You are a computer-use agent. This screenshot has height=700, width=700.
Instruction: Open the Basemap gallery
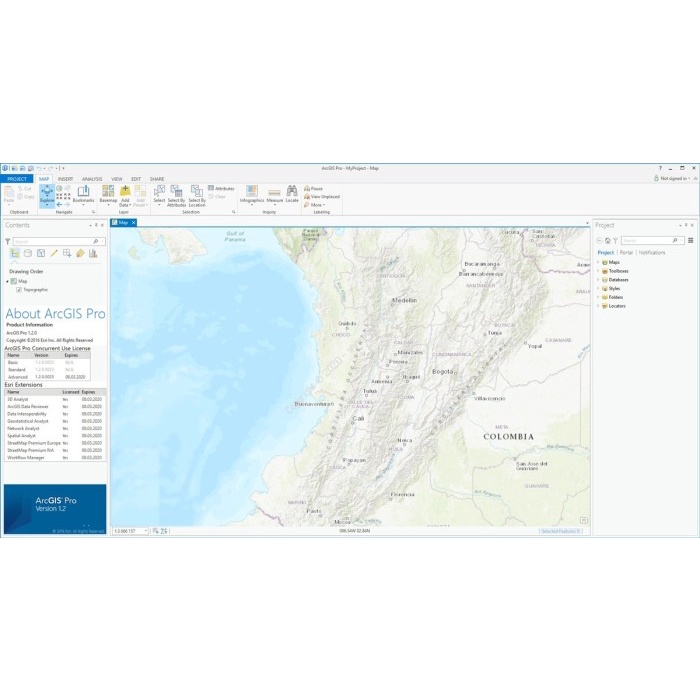[x=108, y=195]
